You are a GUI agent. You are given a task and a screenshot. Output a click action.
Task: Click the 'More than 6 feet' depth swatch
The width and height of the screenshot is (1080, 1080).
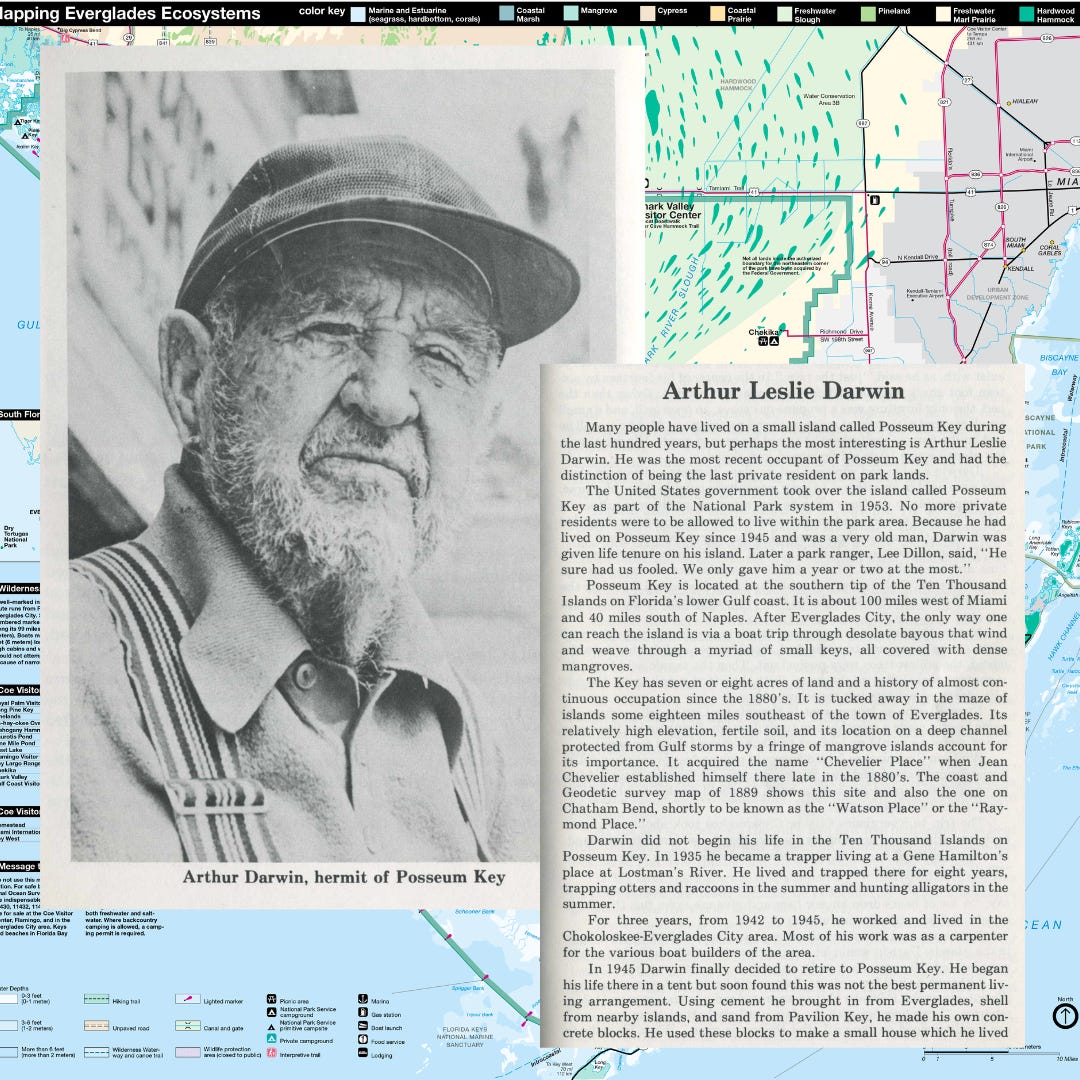[x=8, y=1052]
